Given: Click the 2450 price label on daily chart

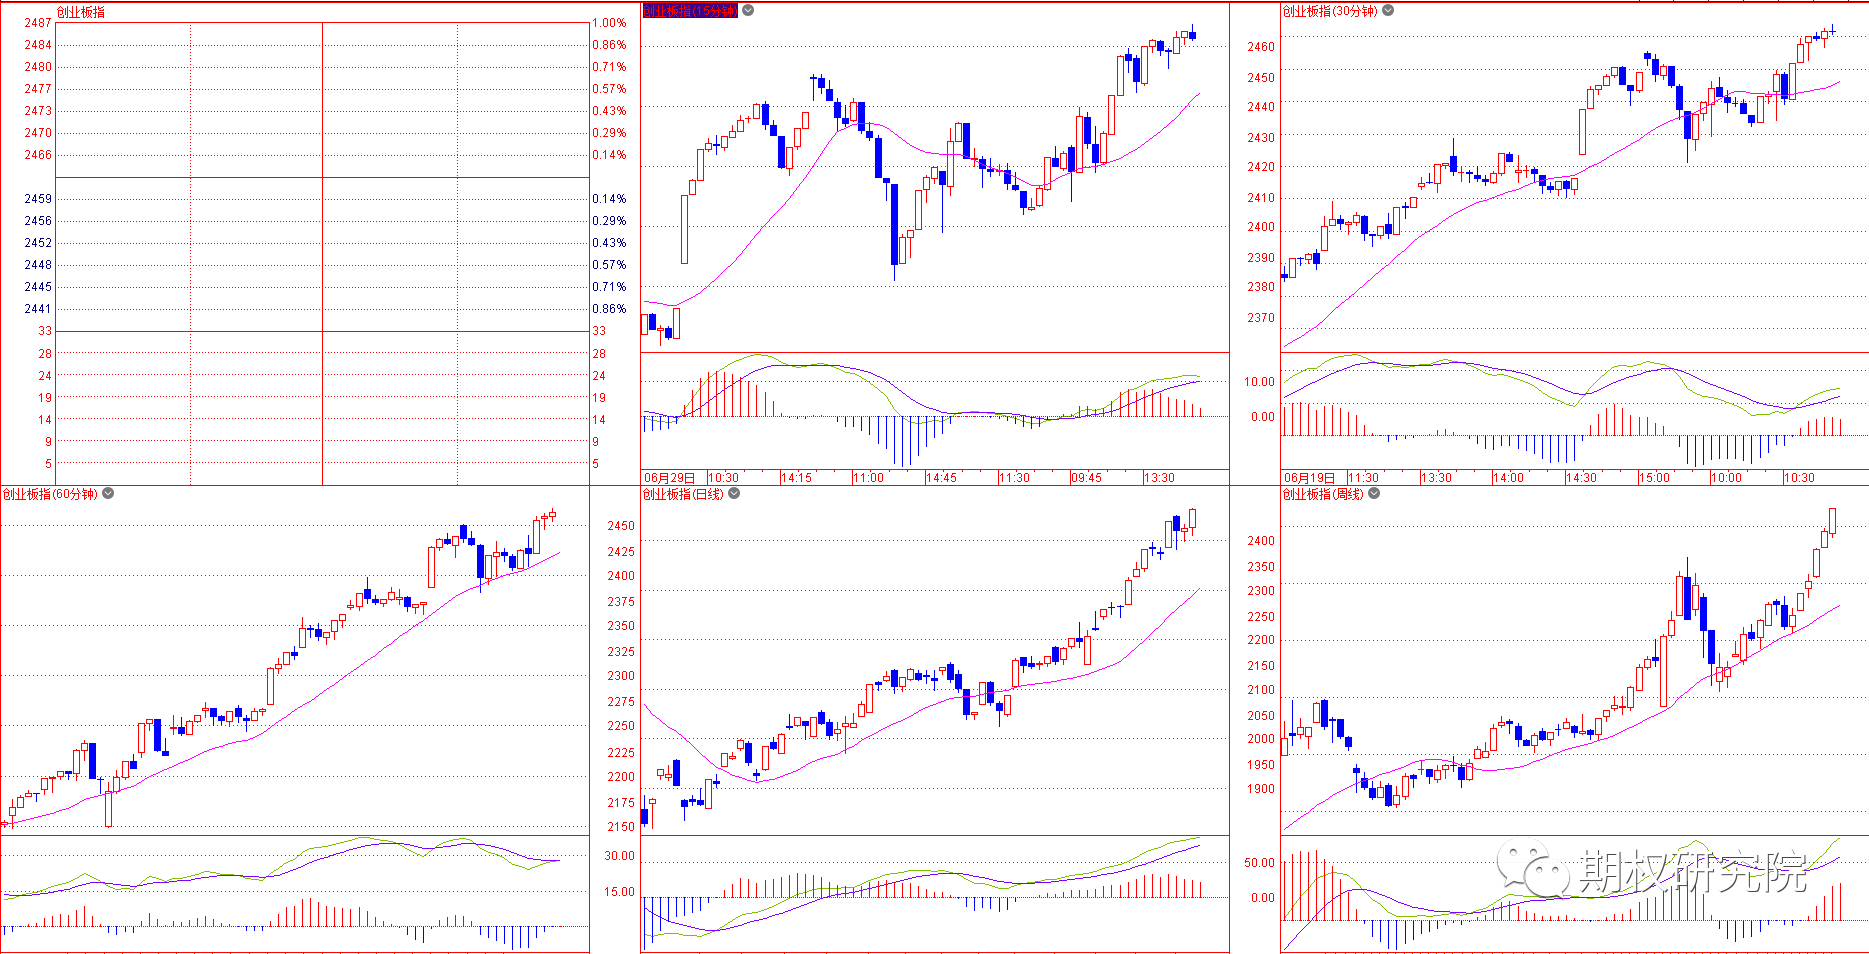Looking at the screenshot, I should (x=621, y=526).
